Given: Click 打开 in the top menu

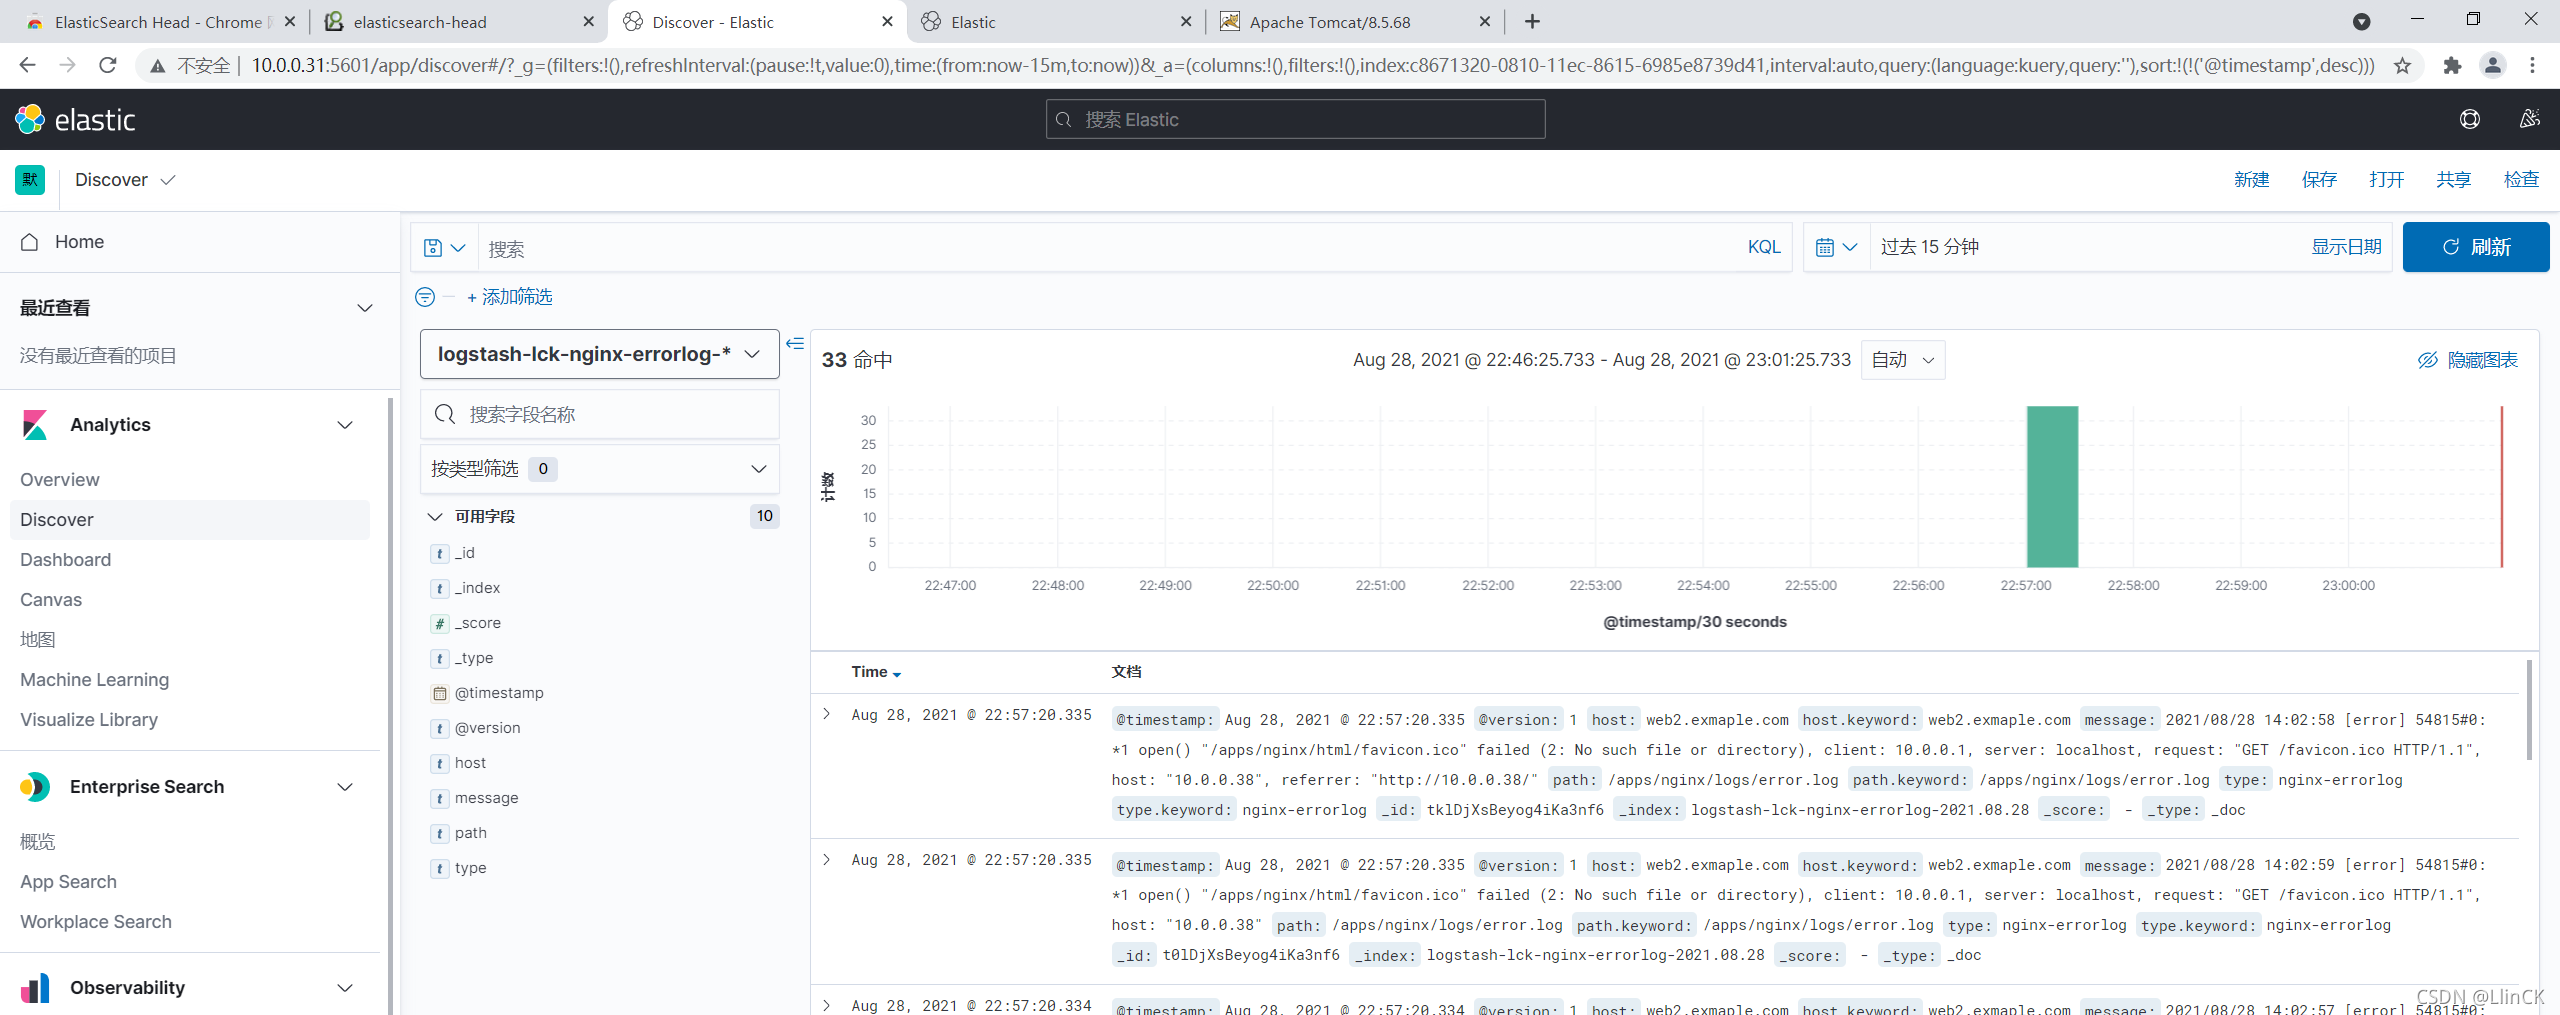Looking at the screenshot, I should 2386,180.
